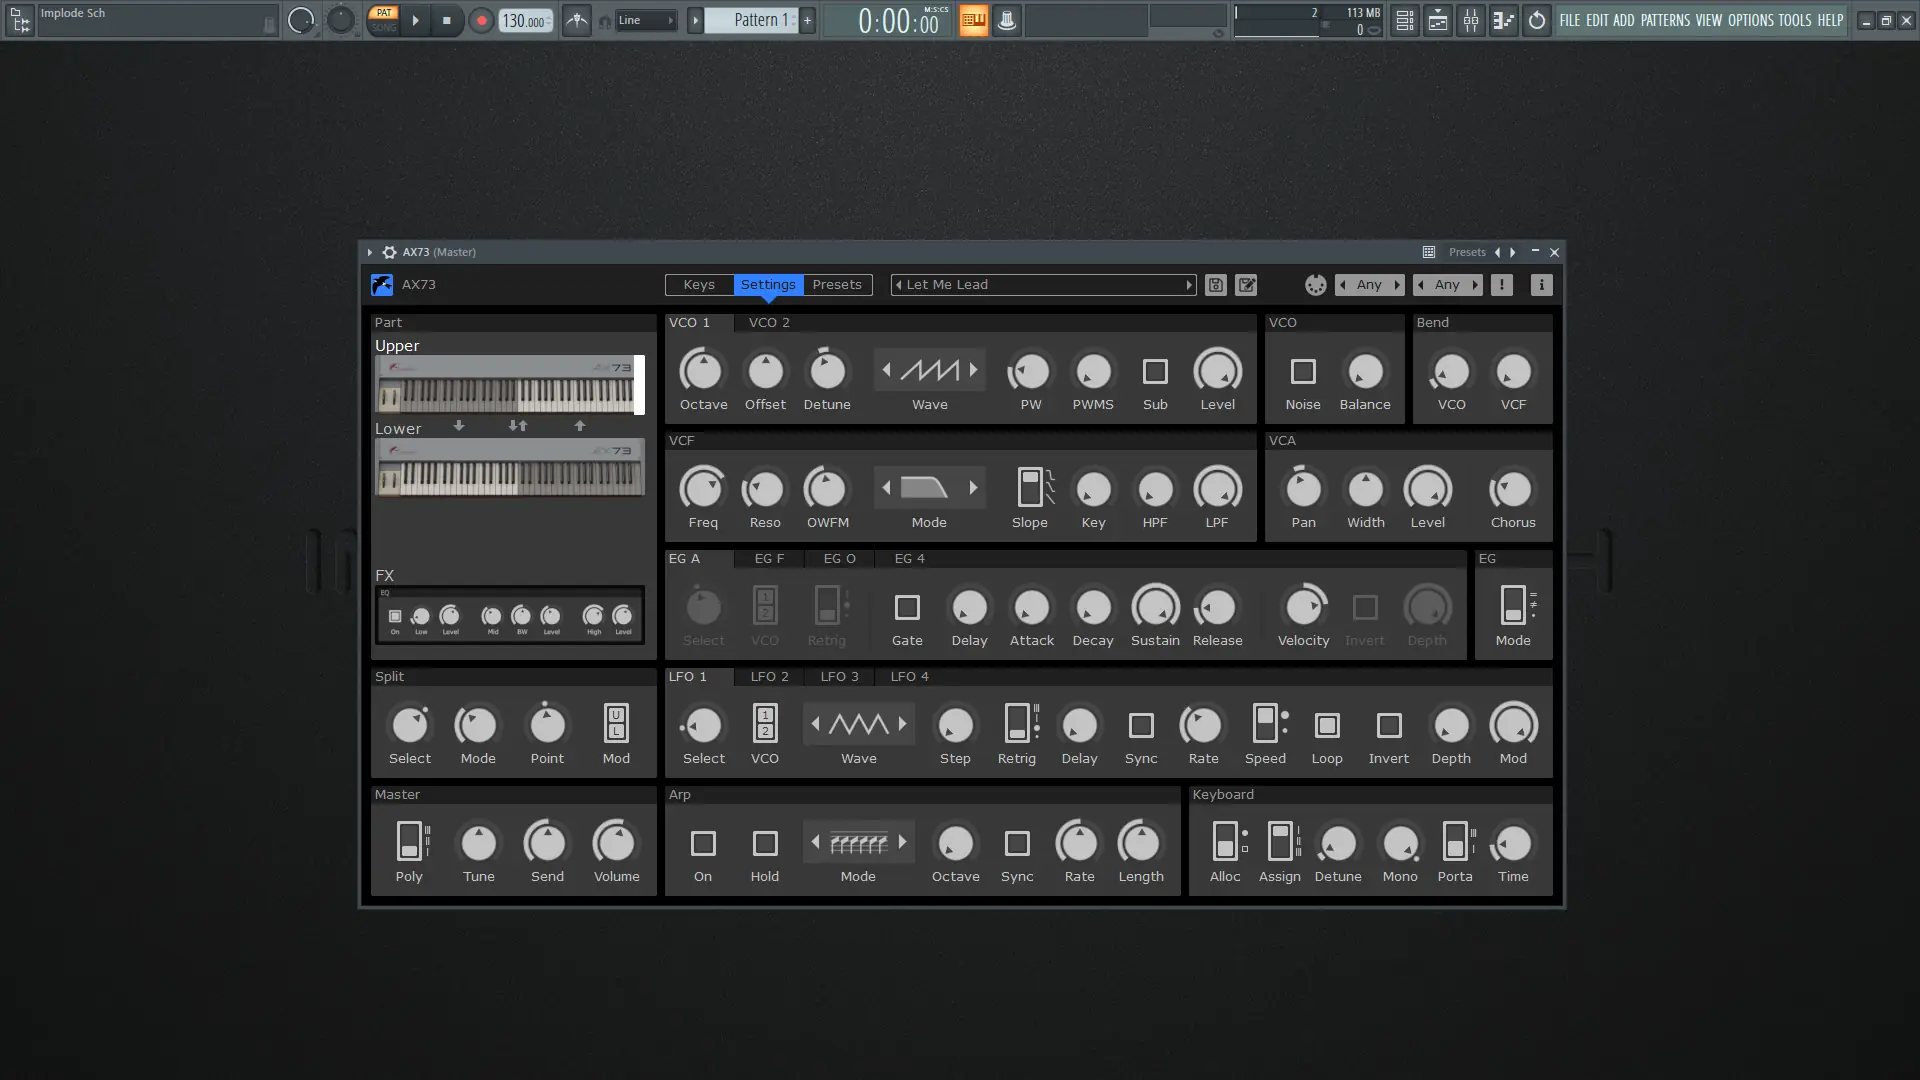Select next VCO 1 waveform arrow
The width and height of the screenshot is (1920, 1080).
tap(973, 371)
